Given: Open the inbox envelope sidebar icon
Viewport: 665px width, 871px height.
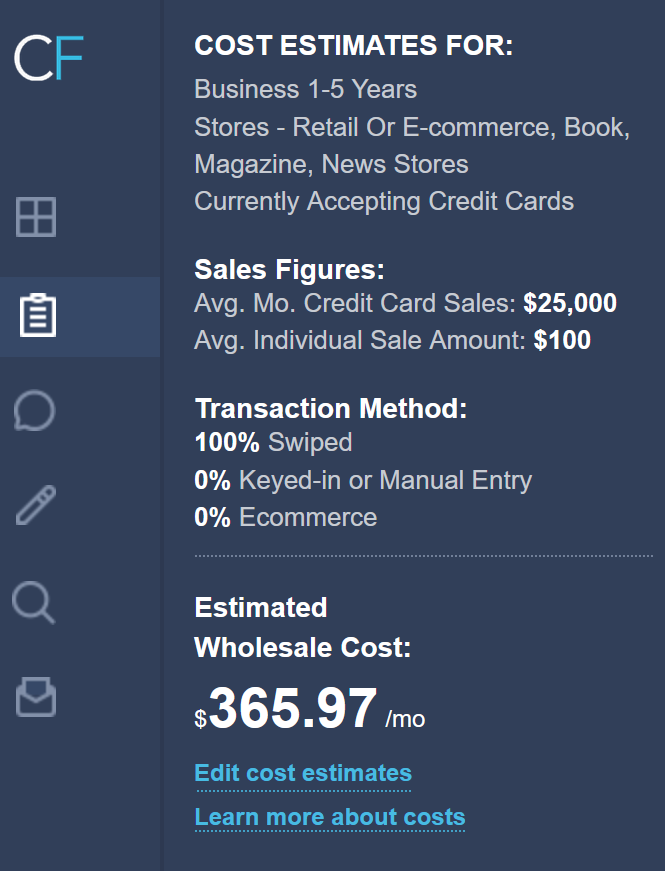Looking at the screenshot, I should tap(36, 696).
